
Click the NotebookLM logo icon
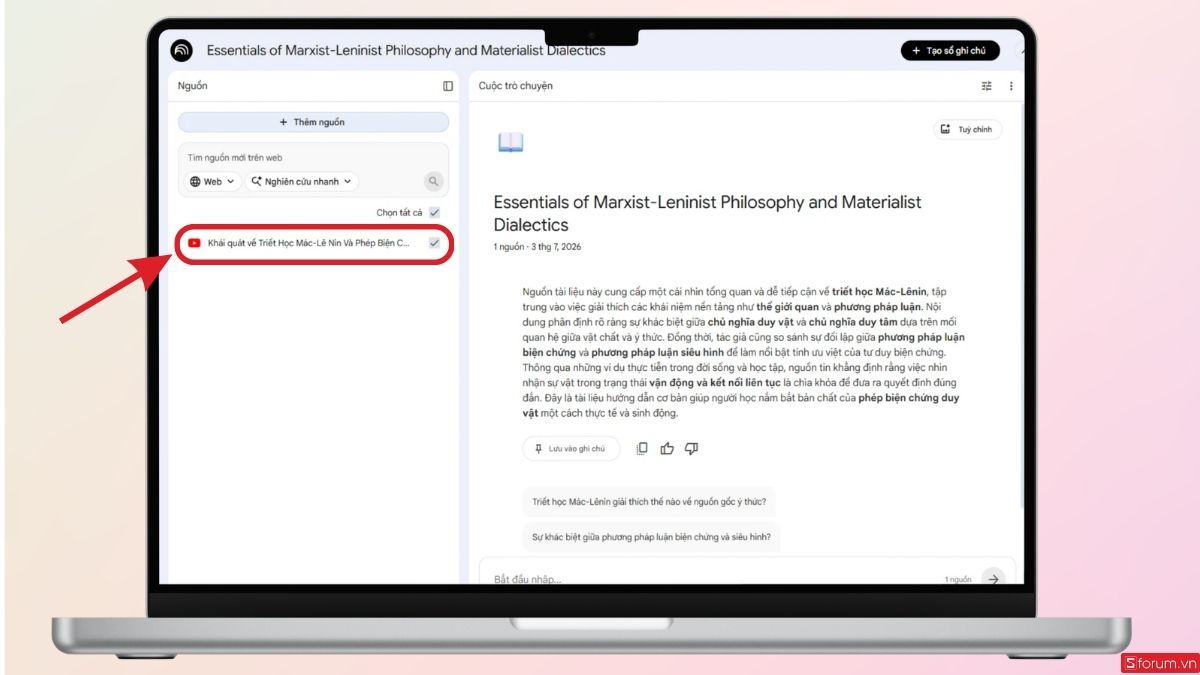pyautogui.click(x=181, y=51)
